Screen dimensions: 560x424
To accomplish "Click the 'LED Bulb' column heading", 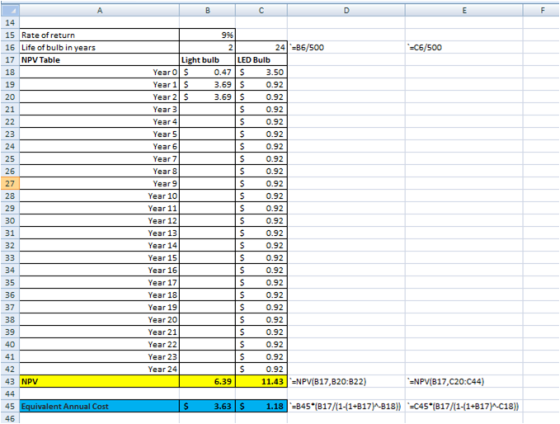I will (x=261, y=60).
